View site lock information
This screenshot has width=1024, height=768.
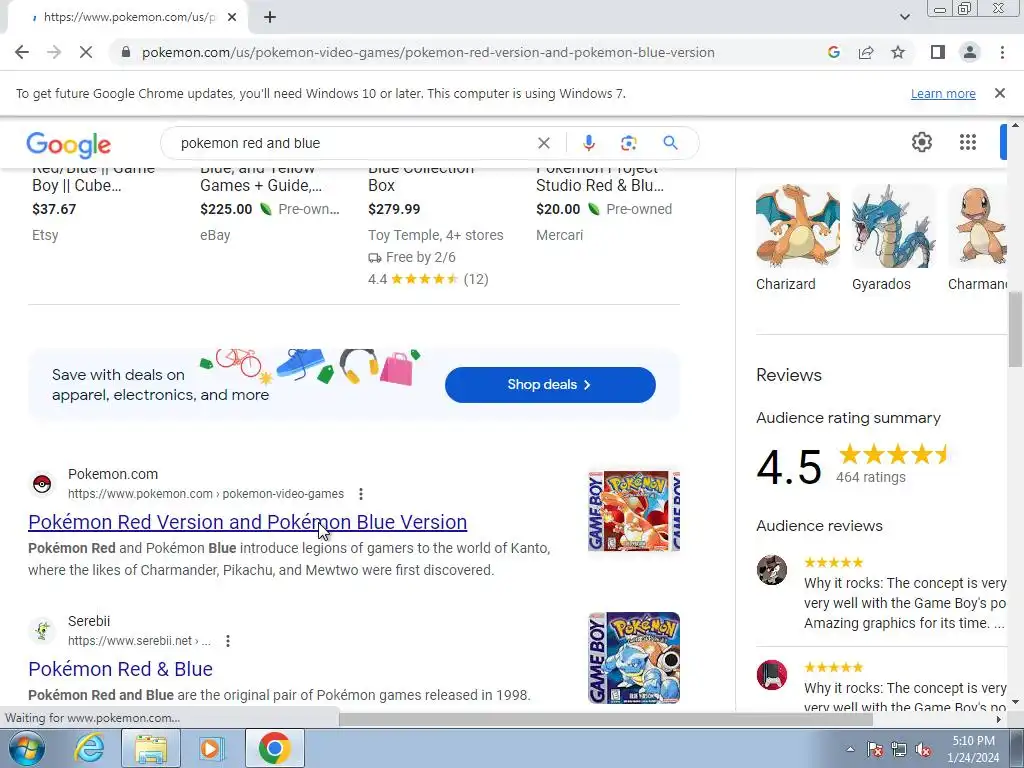(126, 52)
